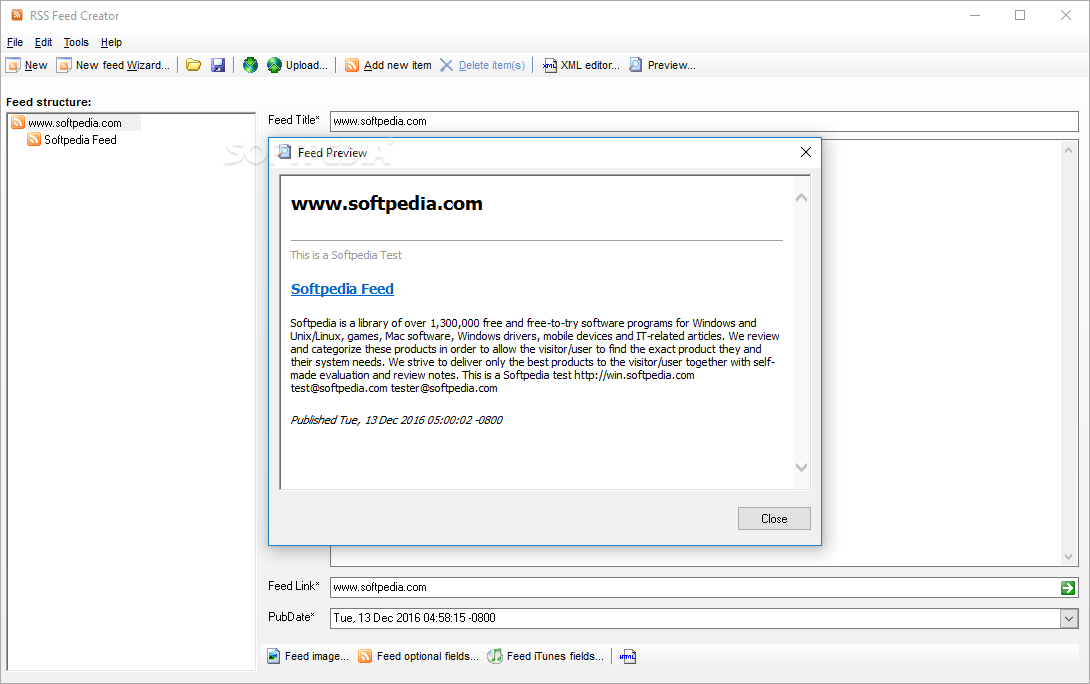1090x684 pixels.
Task: Minimize the RSS Feed Creator window
Action: (x=975, y=15)
